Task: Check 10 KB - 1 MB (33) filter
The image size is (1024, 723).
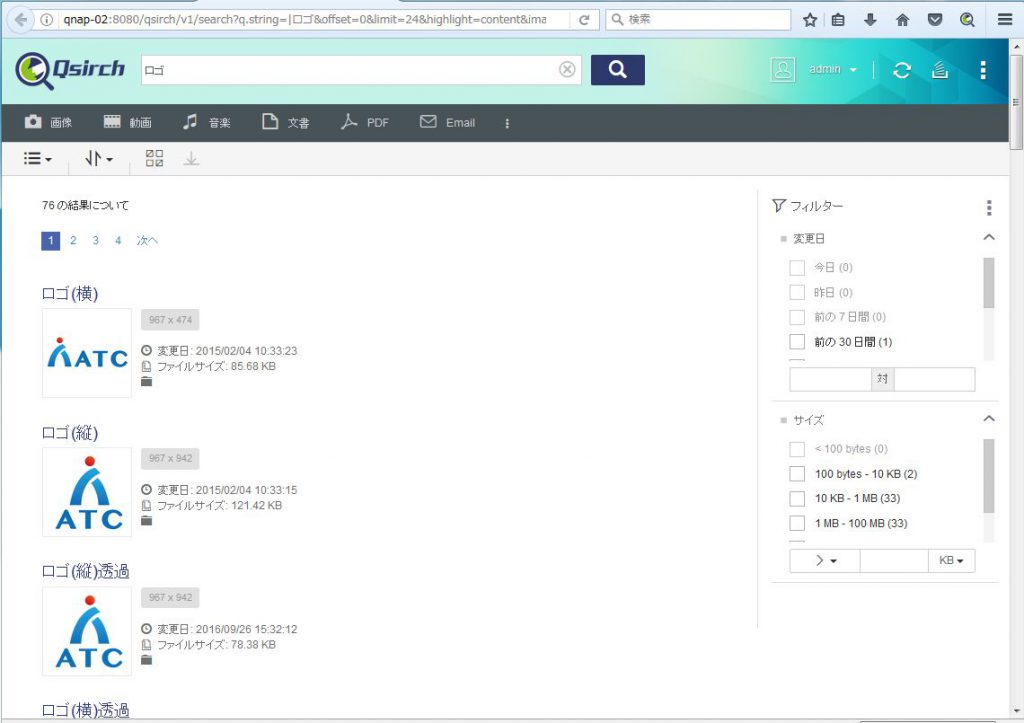Action: [797, 498]
